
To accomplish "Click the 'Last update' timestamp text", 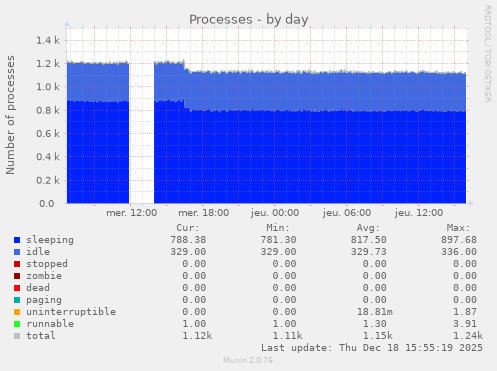I will pyautogui.click(x=372, y=348).
